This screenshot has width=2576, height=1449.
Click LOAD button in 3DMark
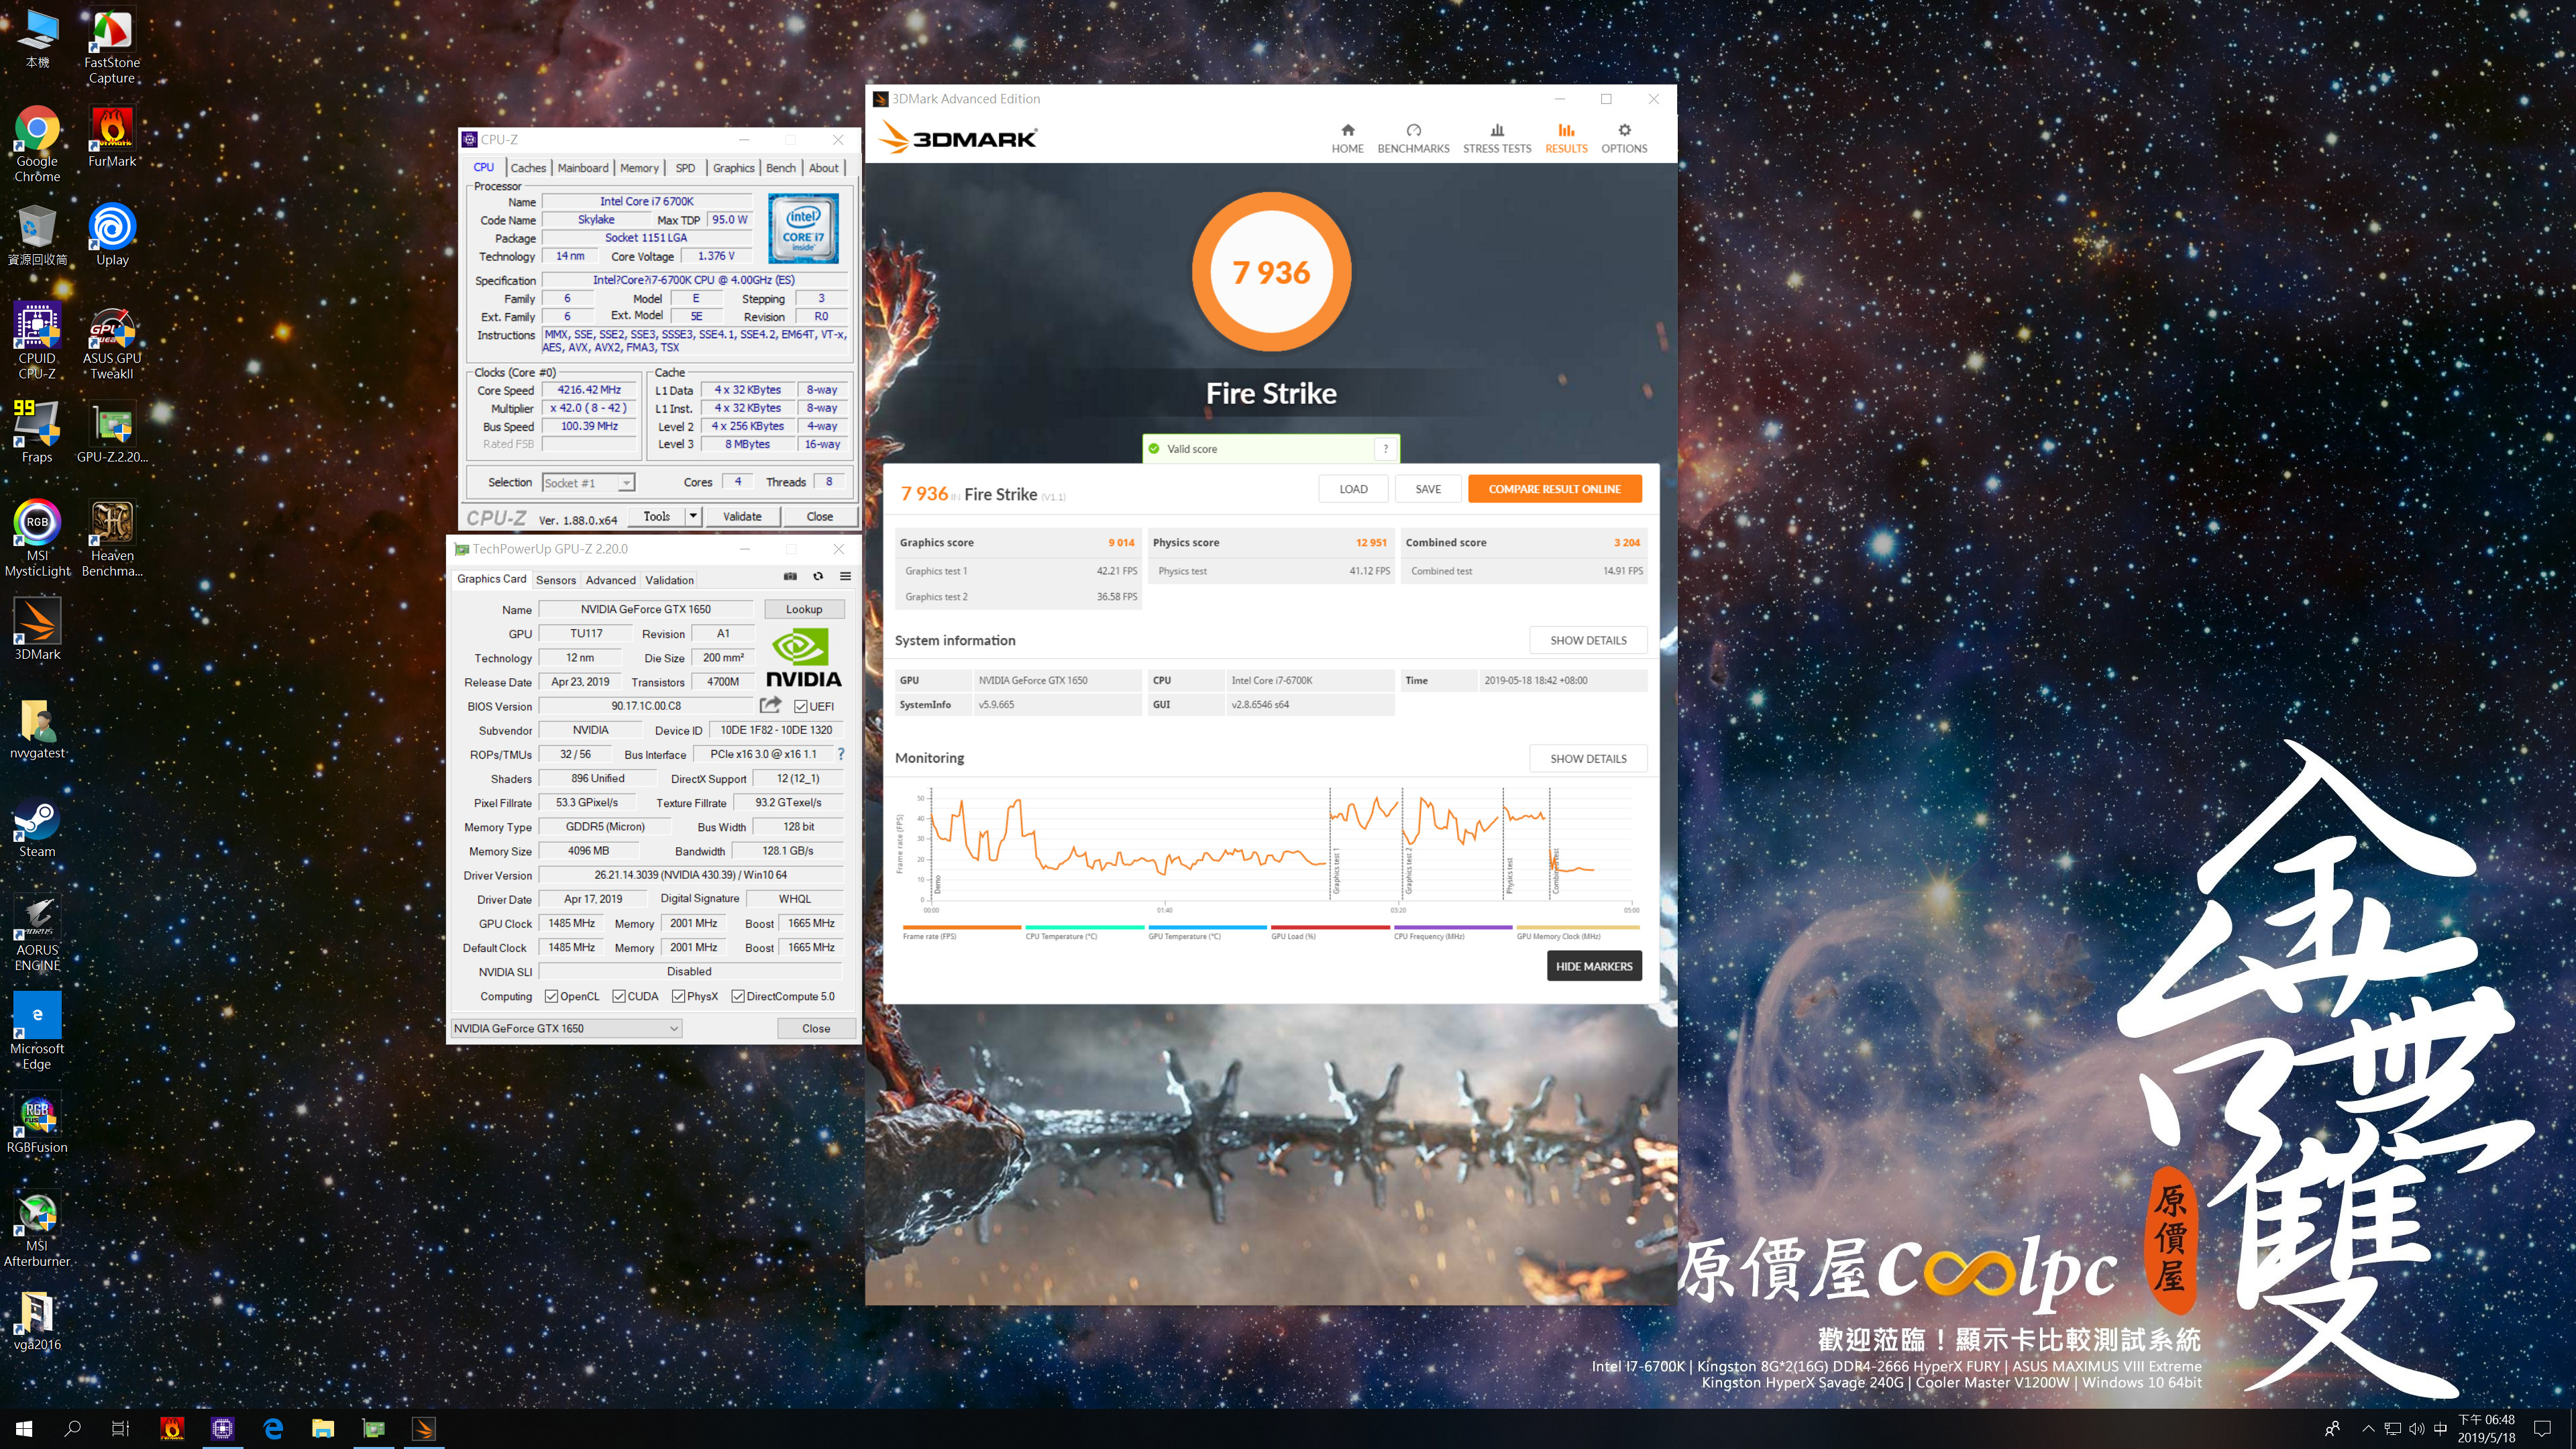click(1353, 489)
